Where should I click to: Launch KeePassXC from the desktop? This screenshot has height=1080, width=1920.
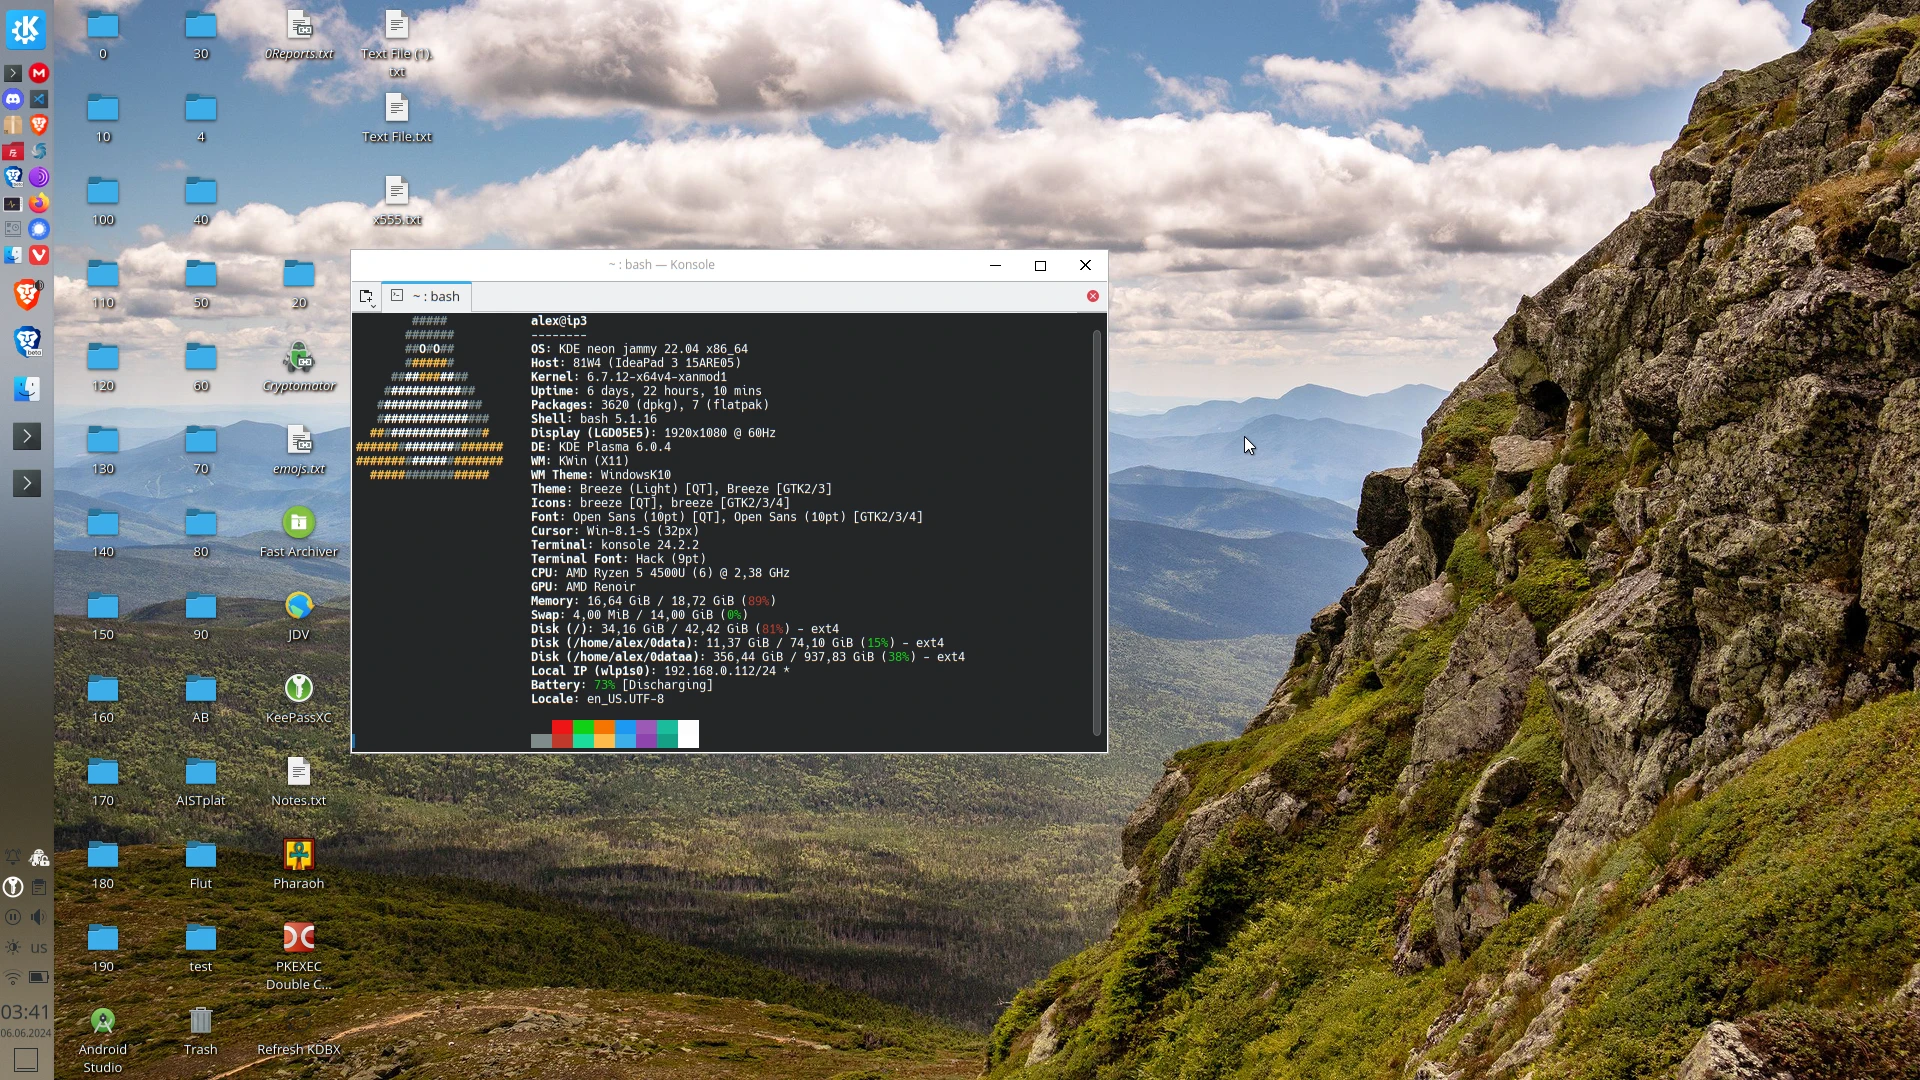pyautogui.click(x=299, y=698)
